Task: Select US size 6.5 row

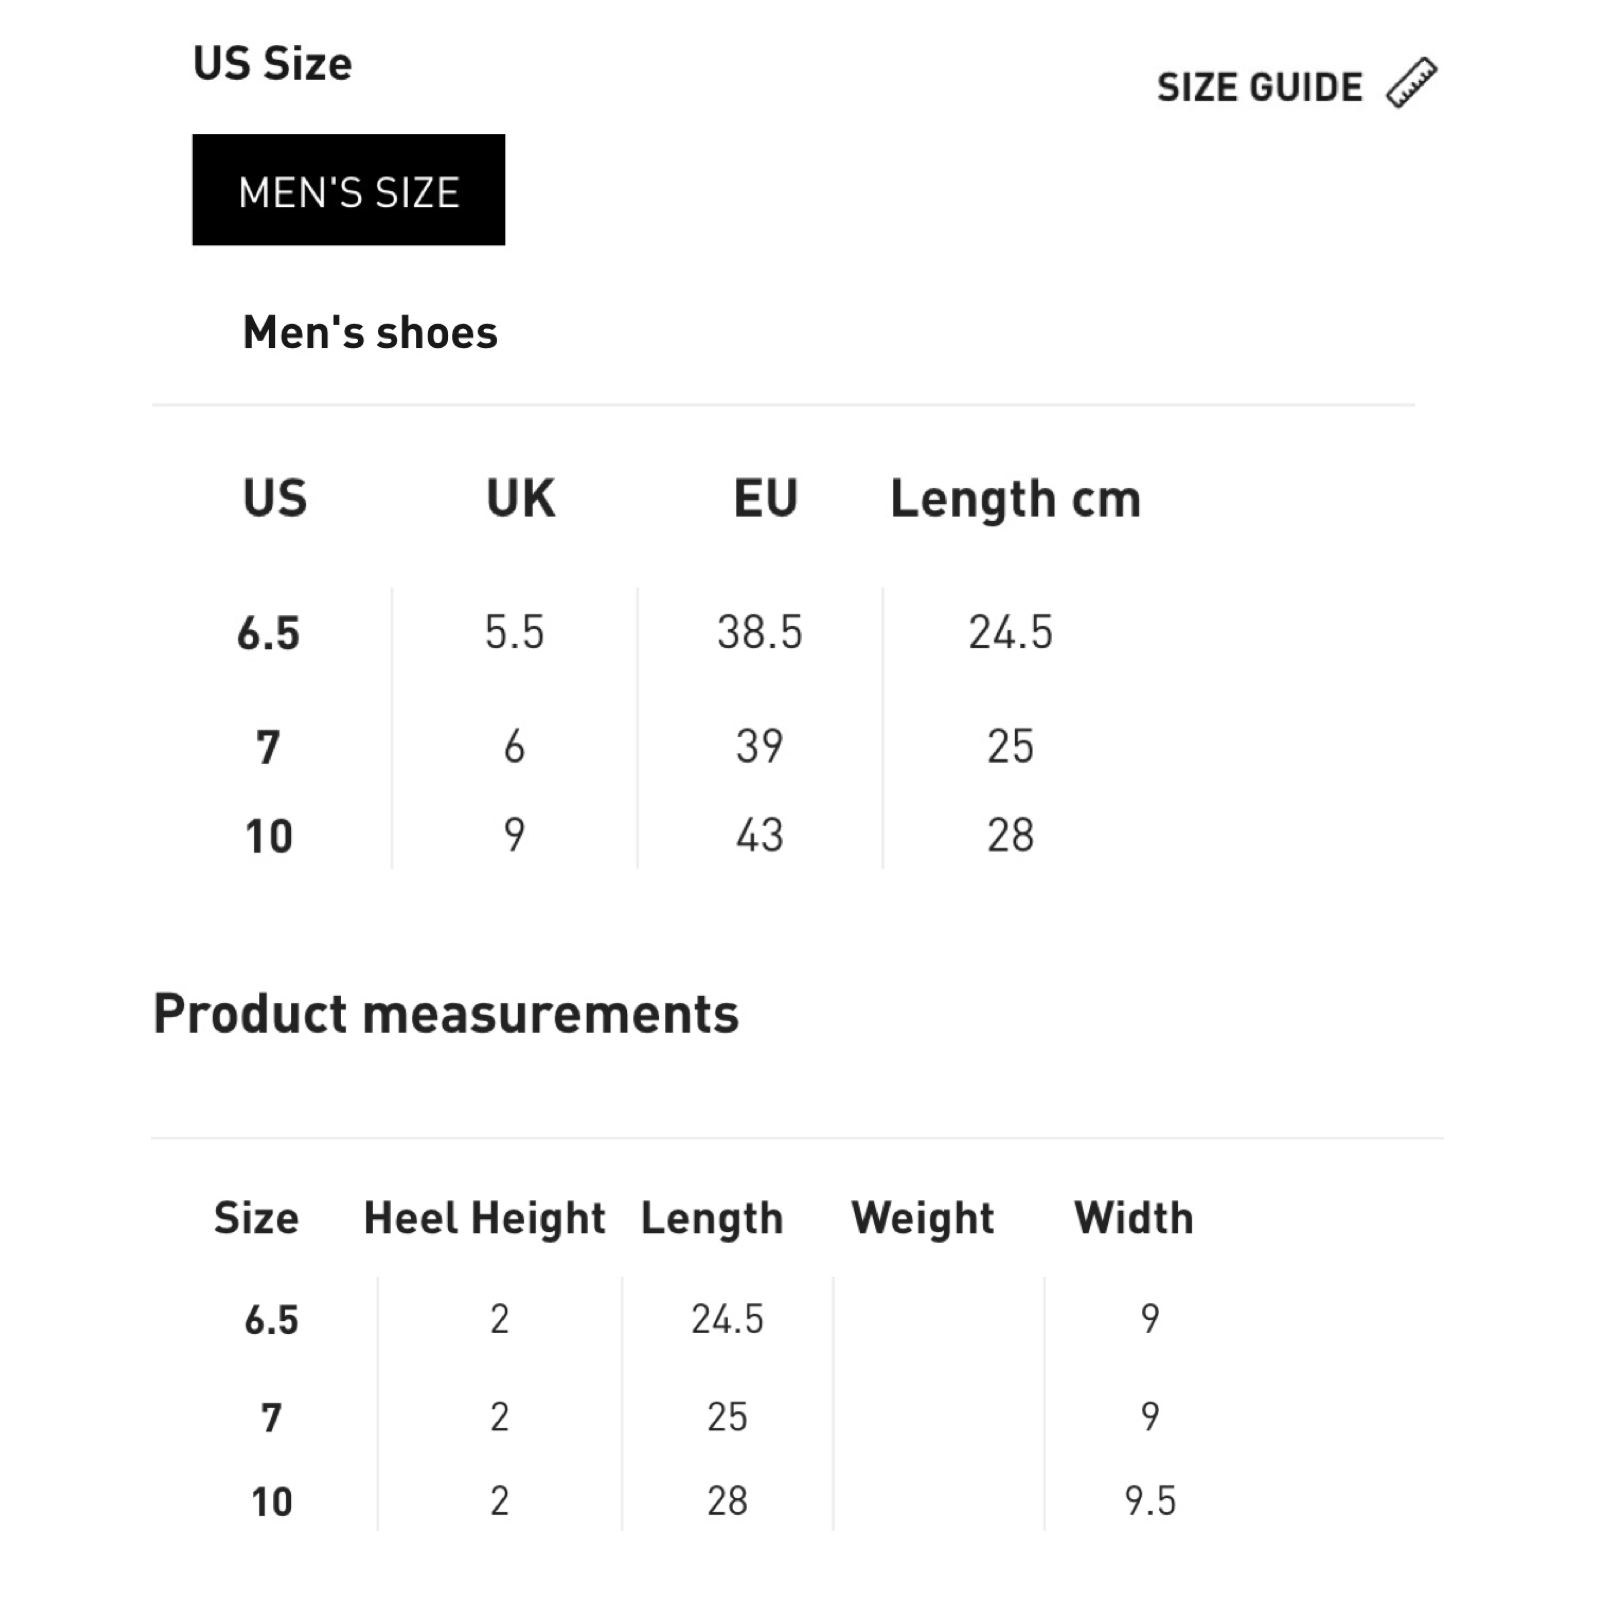Action: pyautogui.click(x=268, y=633)
